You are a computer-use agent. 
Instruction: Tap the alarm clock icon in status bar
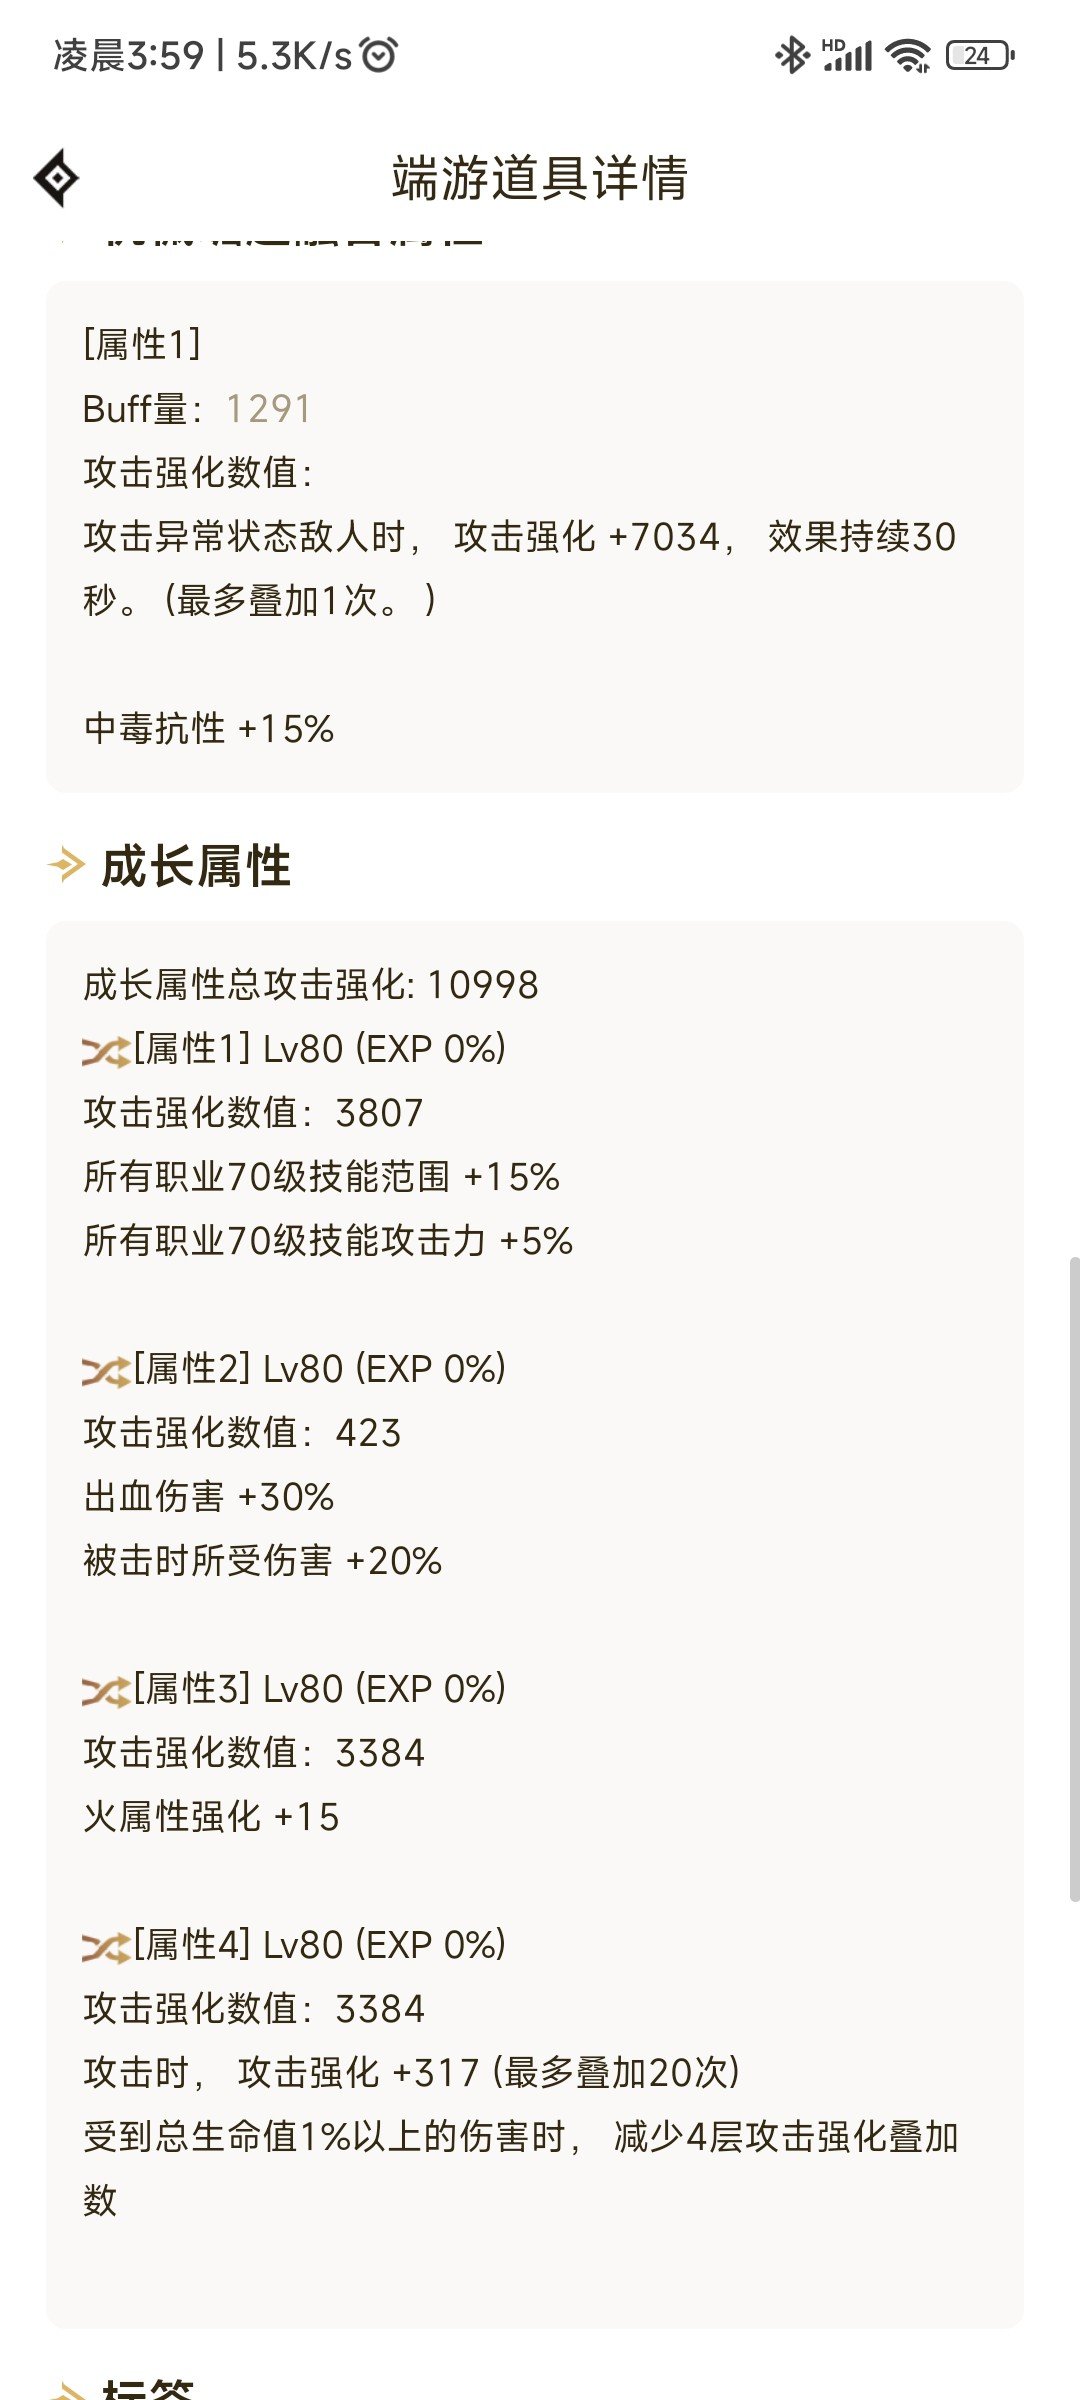[380, 55]
